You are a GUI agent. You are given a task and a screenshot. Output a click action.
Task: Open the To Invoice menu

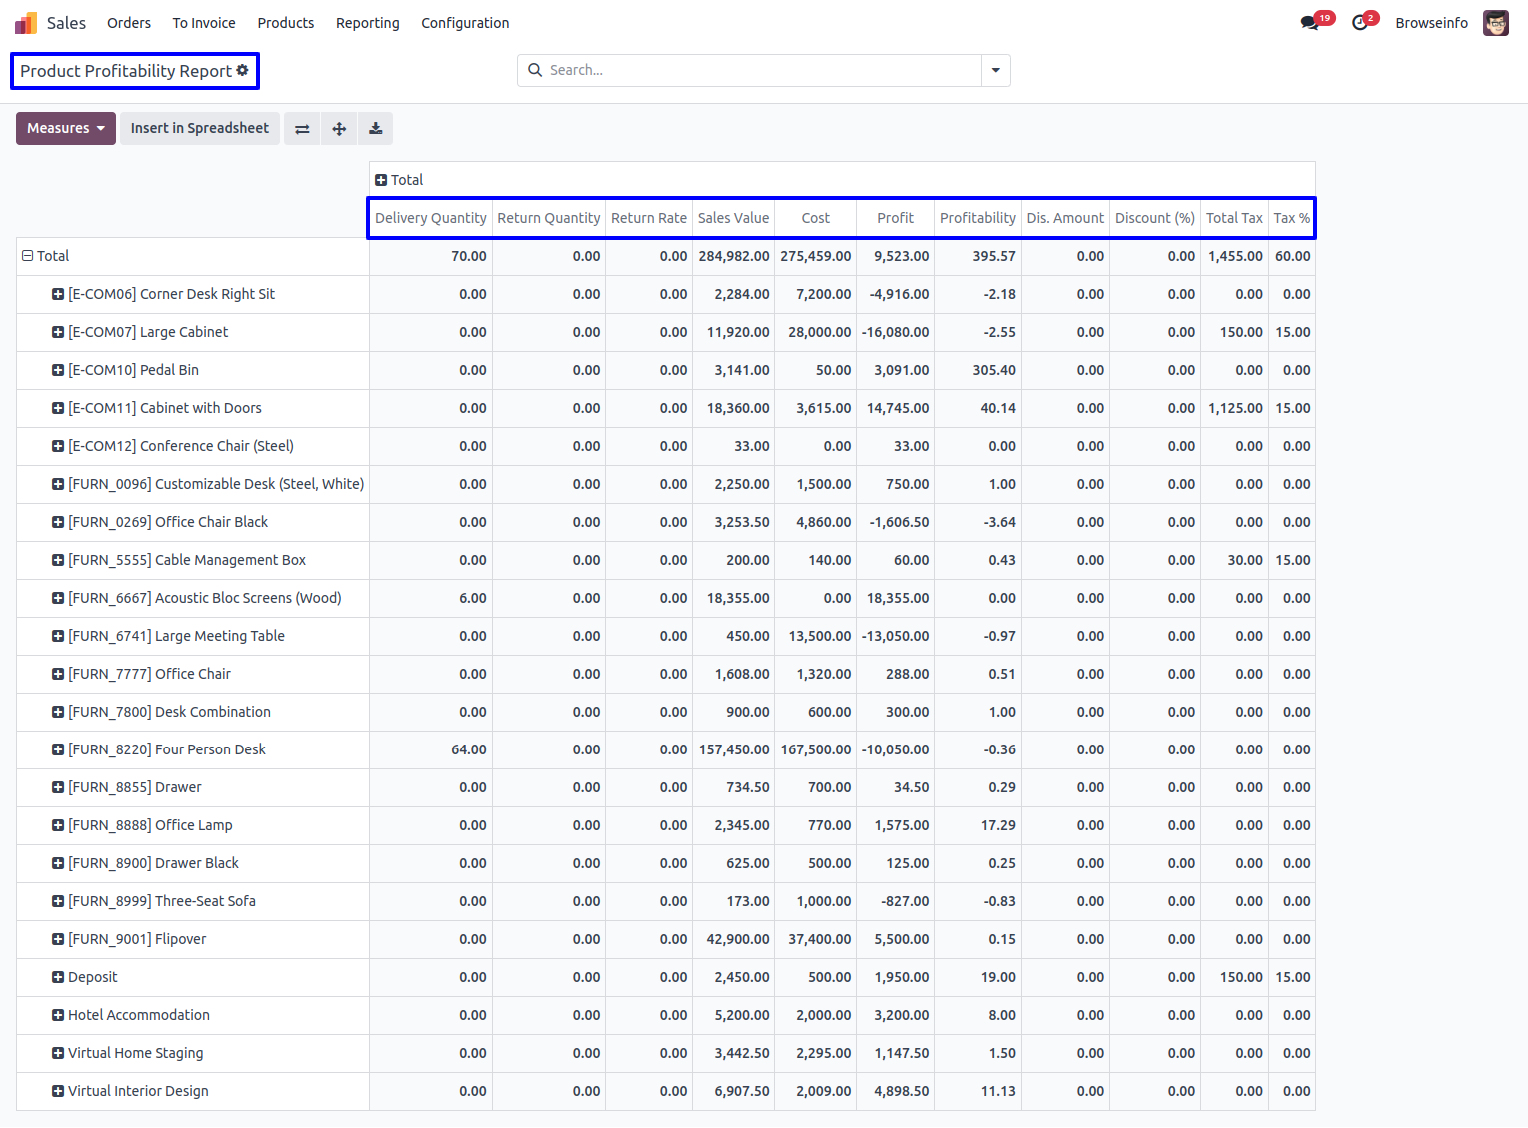(x=204, y=23)
